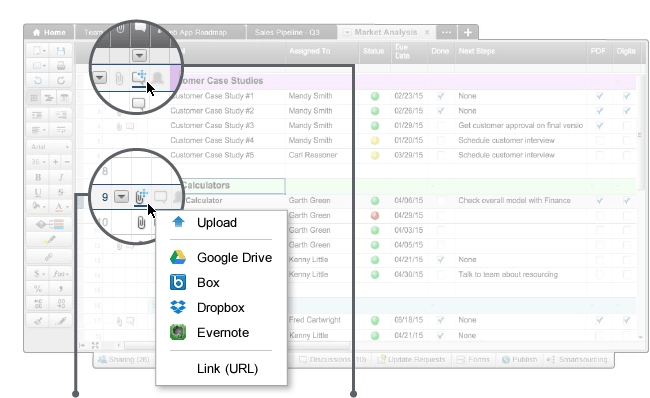The image size is (650, 398).
Task: Choose Dropbox from the attachment menu
Action: [x=221, y=308]
